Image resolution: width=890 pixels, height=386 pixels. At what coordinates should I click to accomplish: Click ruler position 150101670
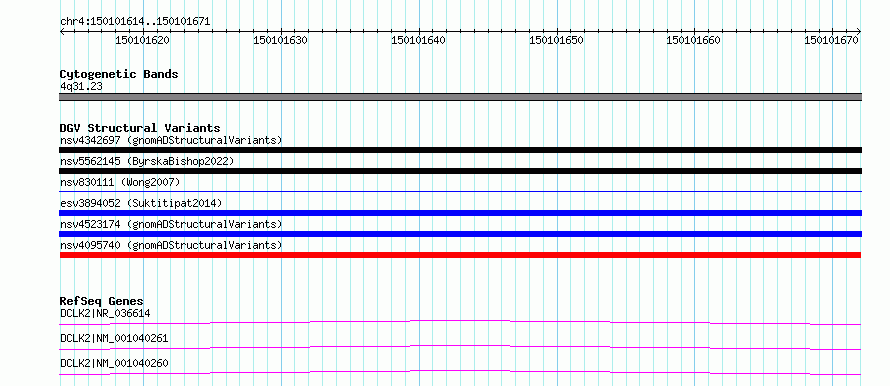(x=832, y=40)
